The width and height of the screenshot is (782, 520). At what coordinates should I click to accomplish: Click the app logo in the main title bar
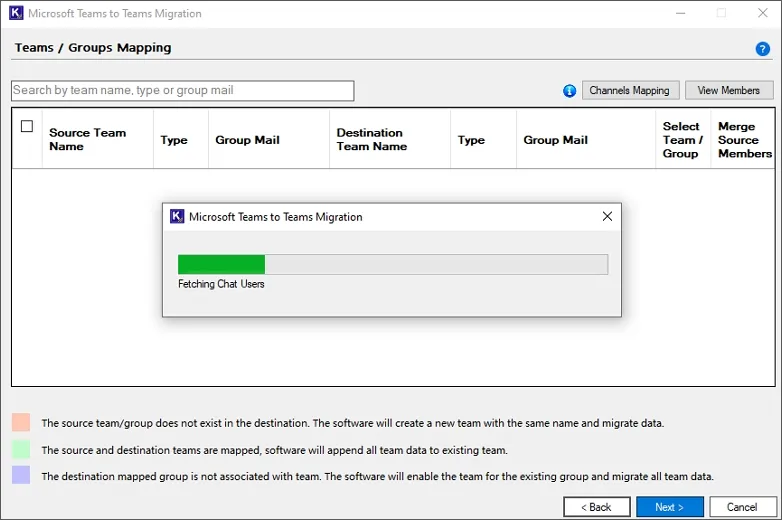click(16, 13)
